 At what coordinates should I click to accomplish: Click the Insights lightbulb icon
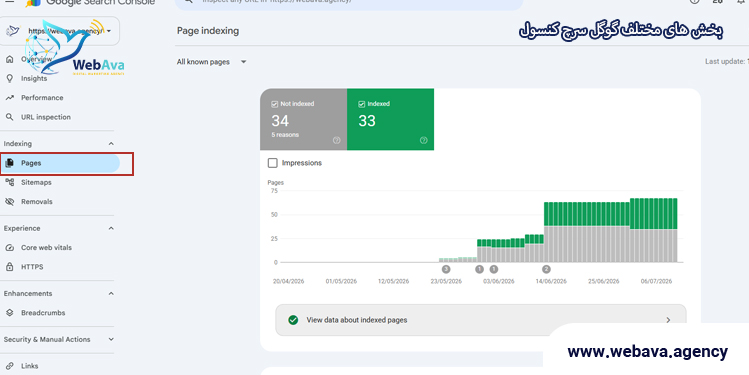[x=10, y=78]
